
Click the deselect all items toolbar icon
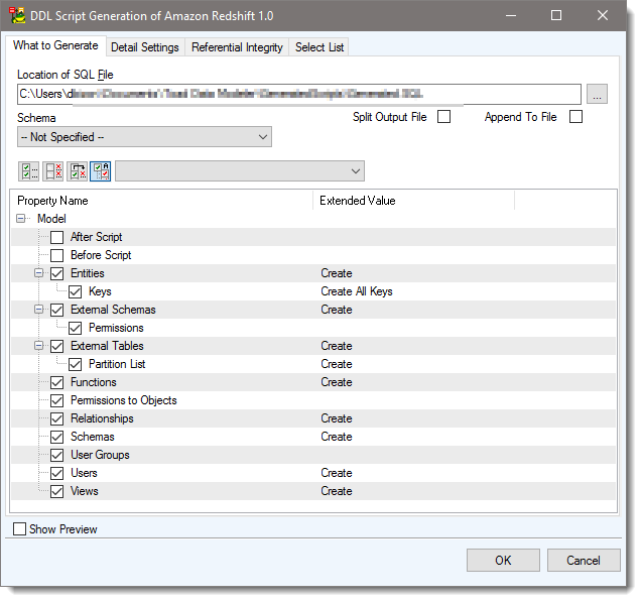(x=52, y=171)
